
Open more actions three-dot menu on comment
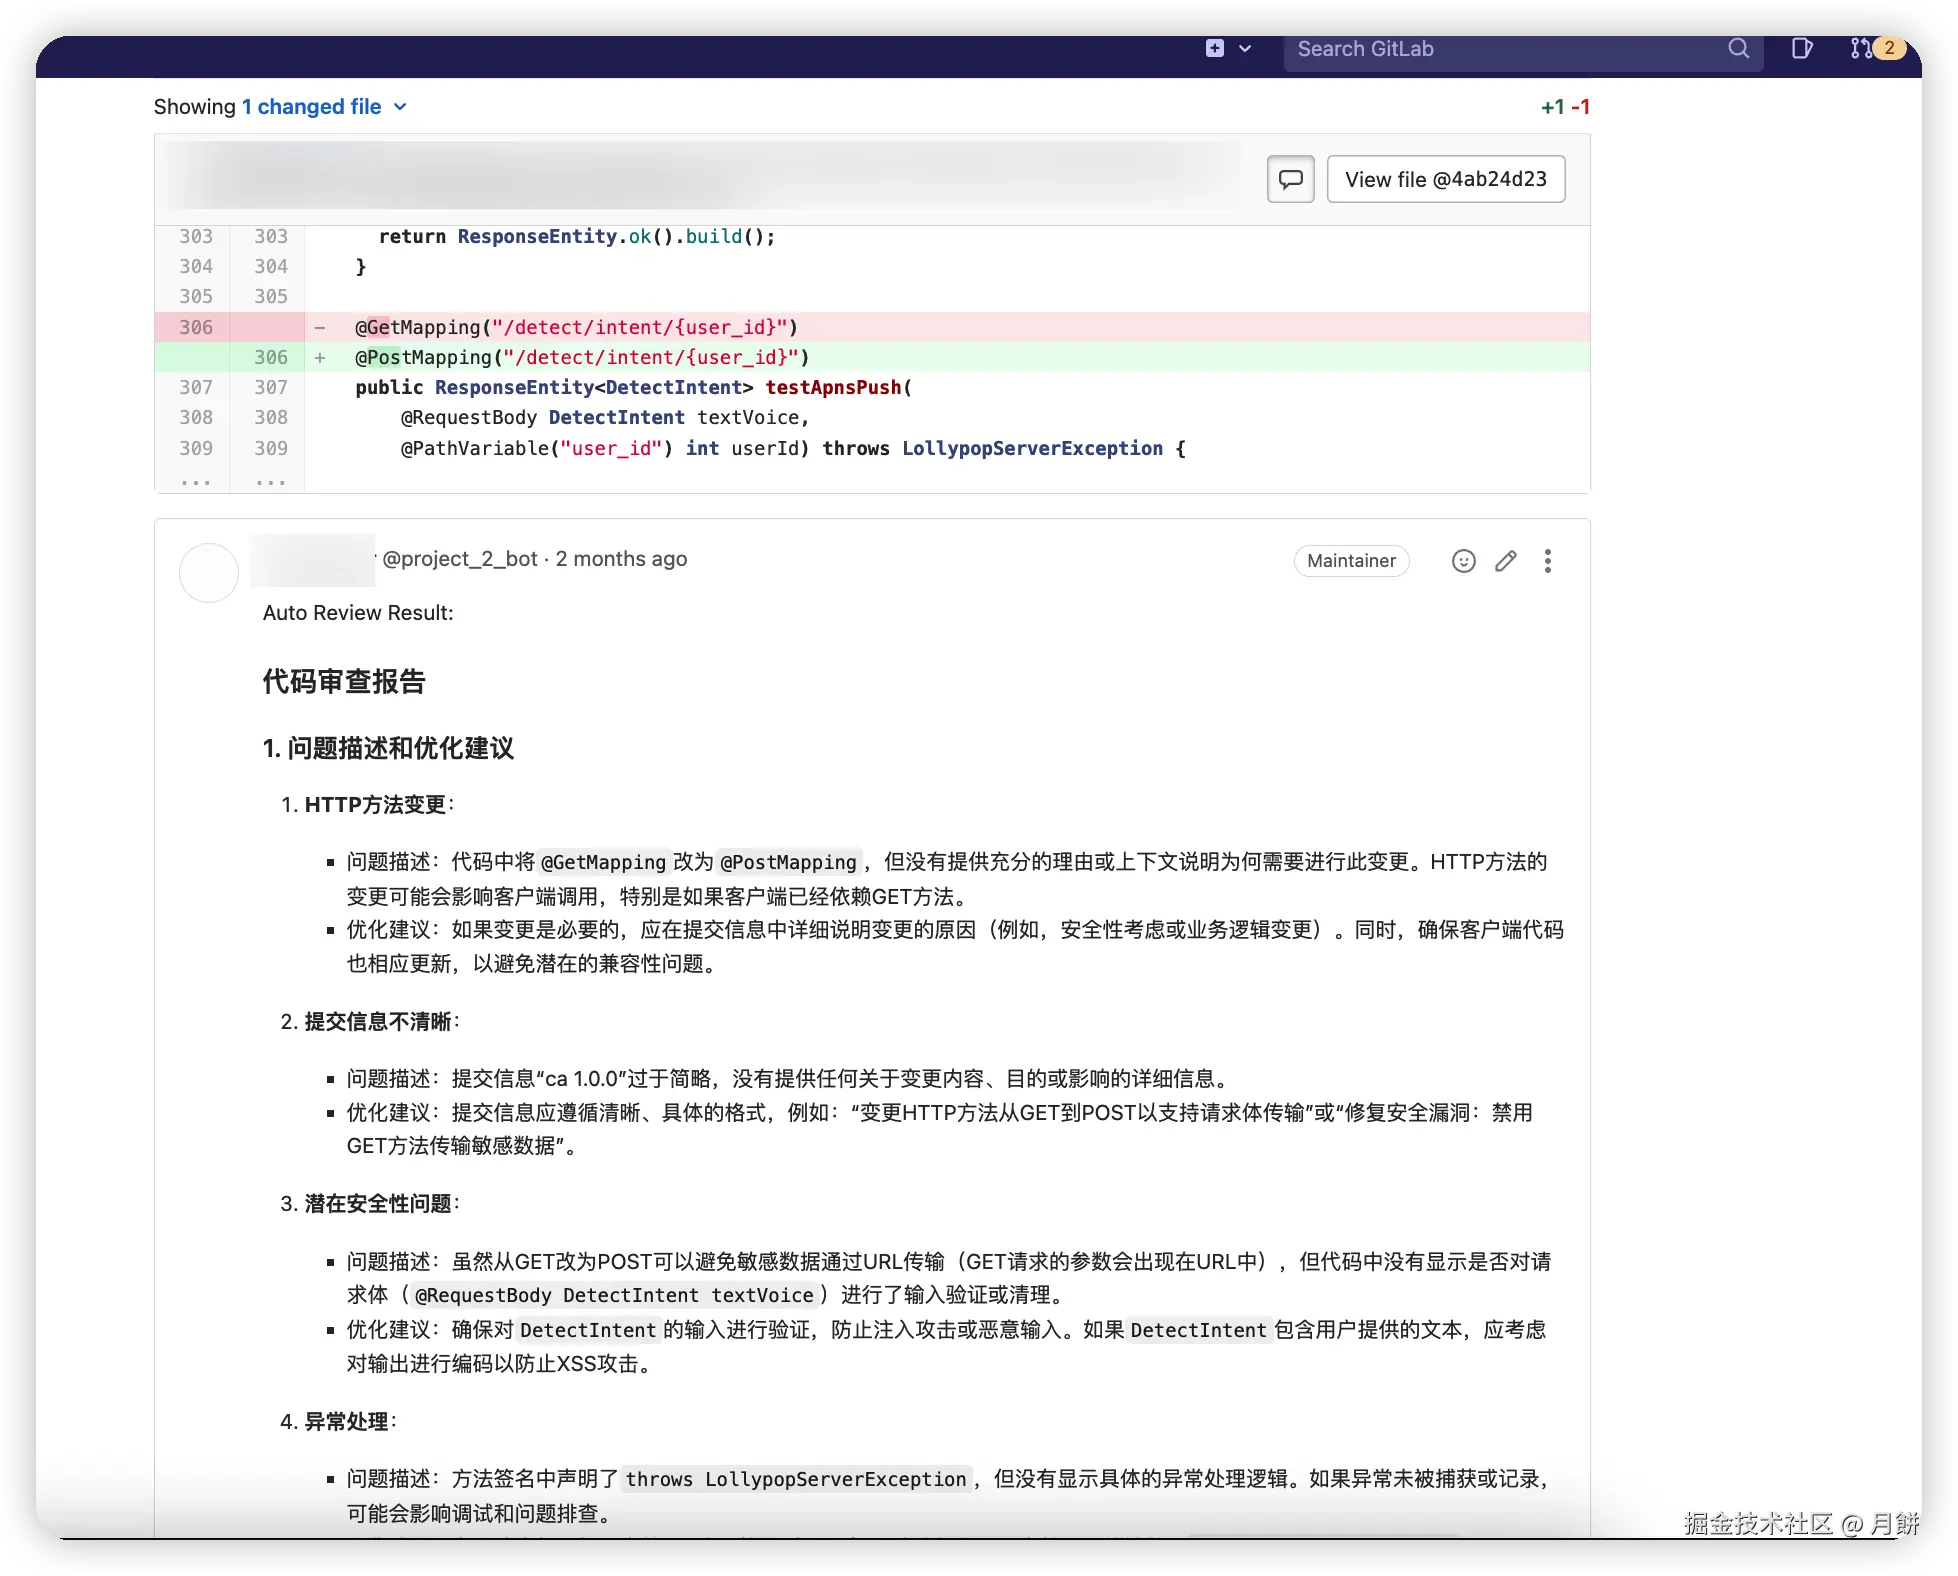1547,561
